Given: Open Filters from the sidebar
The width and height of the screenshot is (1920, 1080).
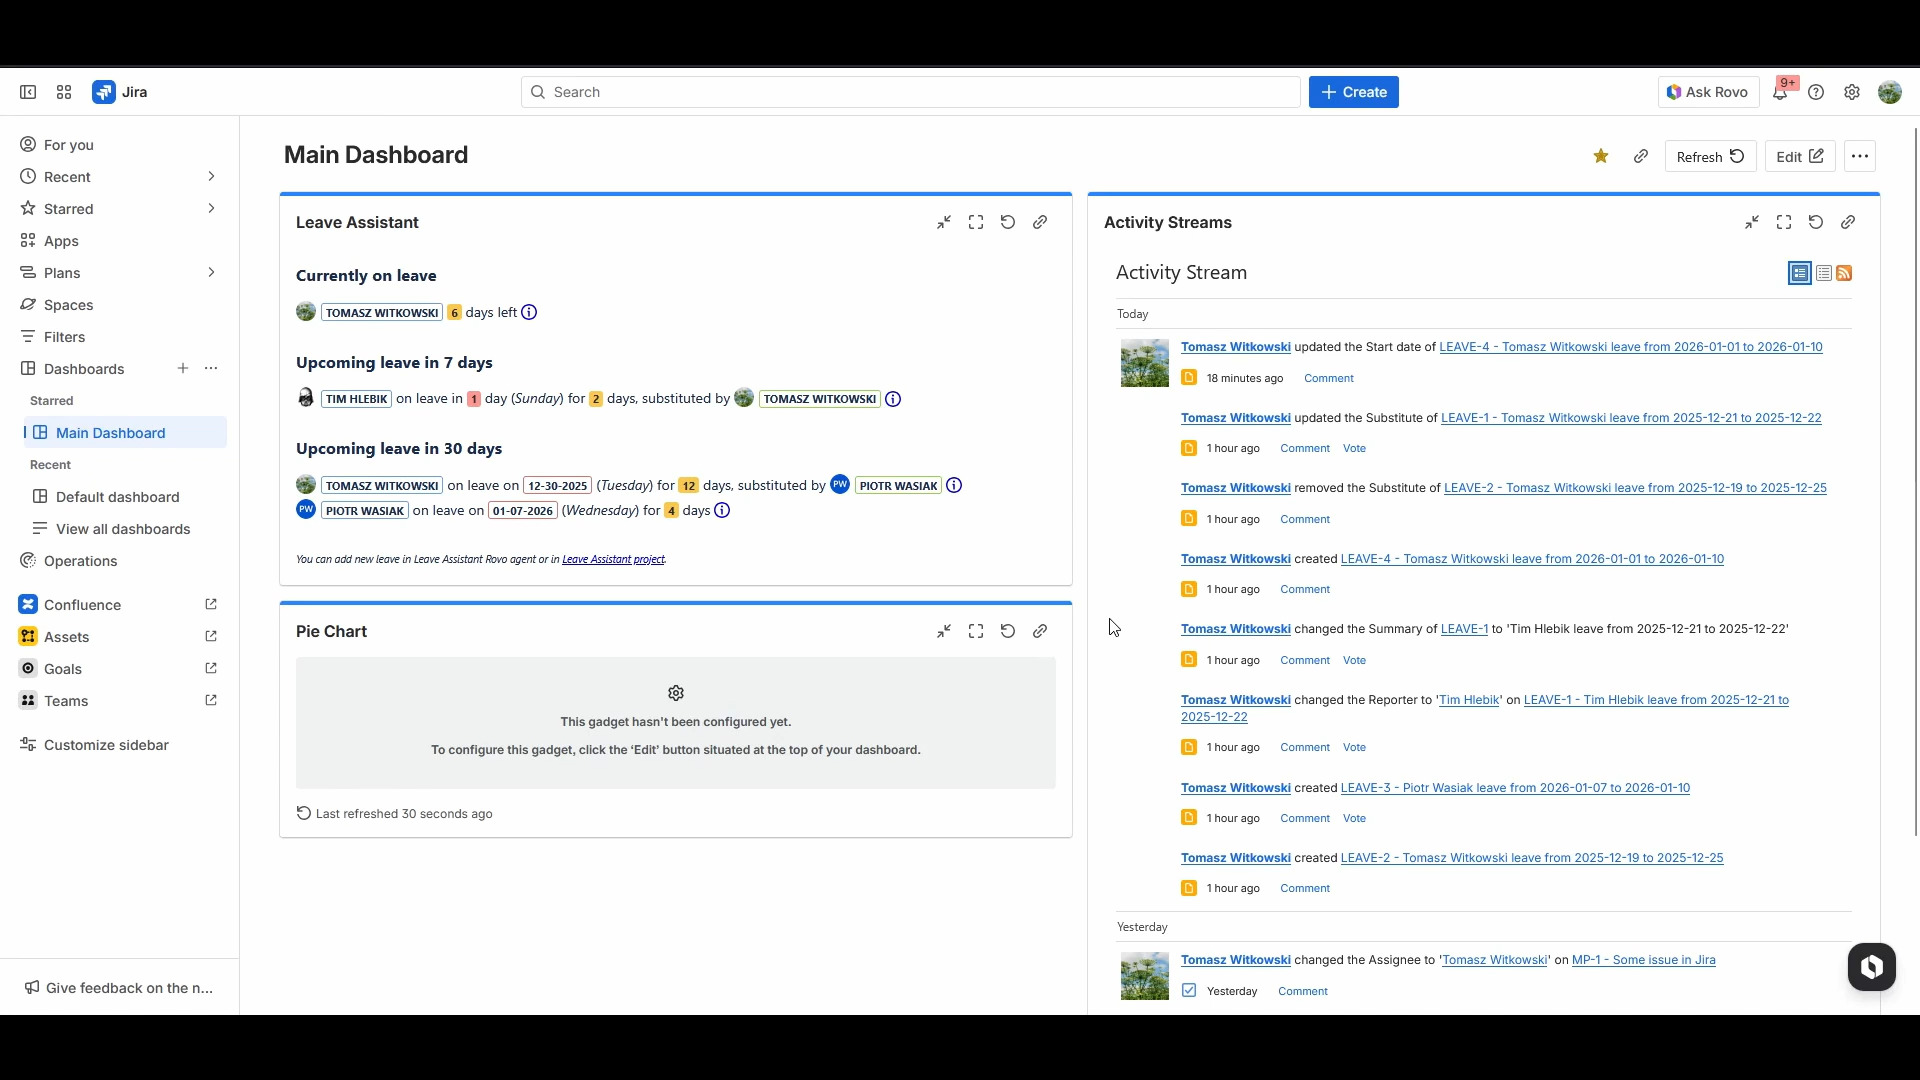Looking at the screenshot, I should 64,337.
